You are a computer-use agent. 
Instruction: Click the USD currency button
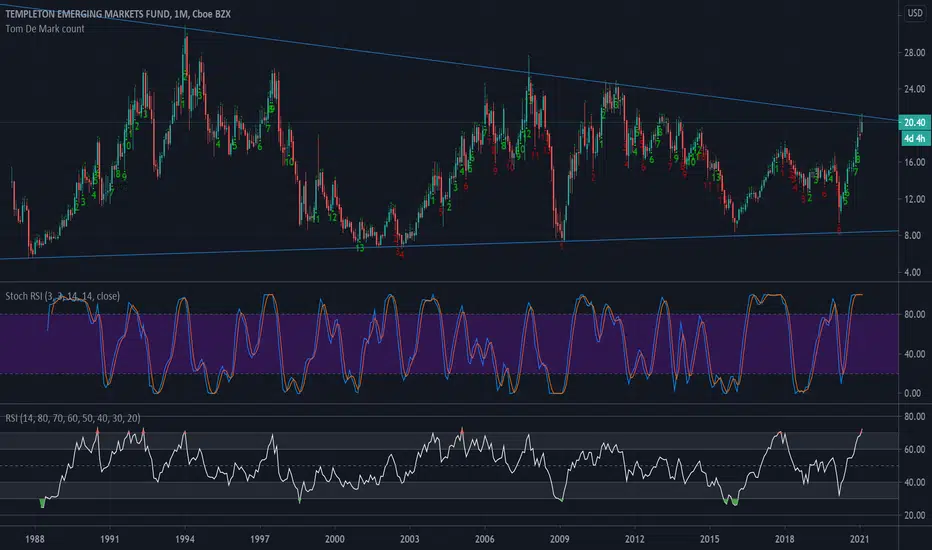(x=915, y=13)
